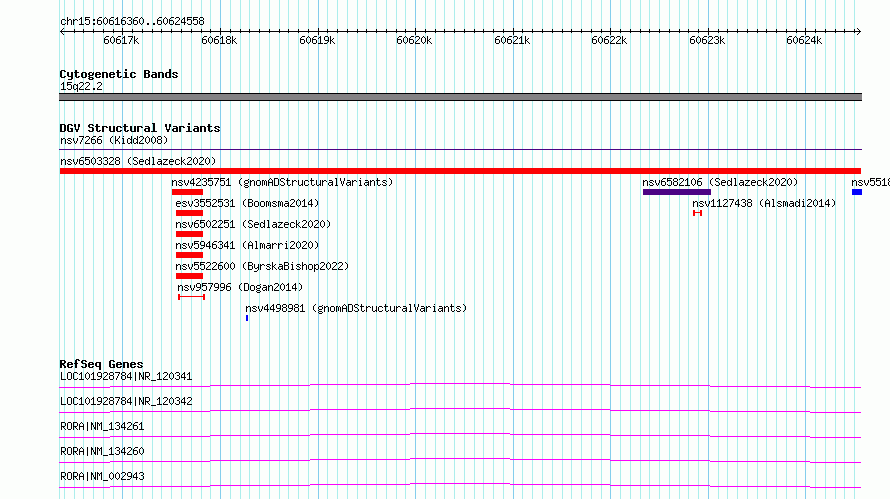Click the 60624k ruler tick label

coord(804,40)
